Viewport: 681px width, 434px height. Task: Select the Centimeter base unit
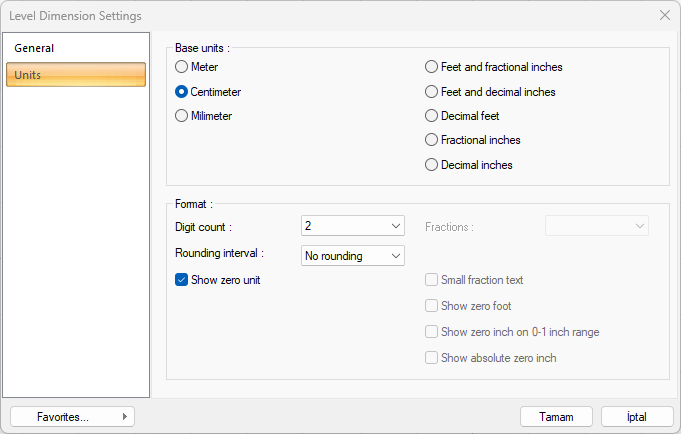coord(182,92)
